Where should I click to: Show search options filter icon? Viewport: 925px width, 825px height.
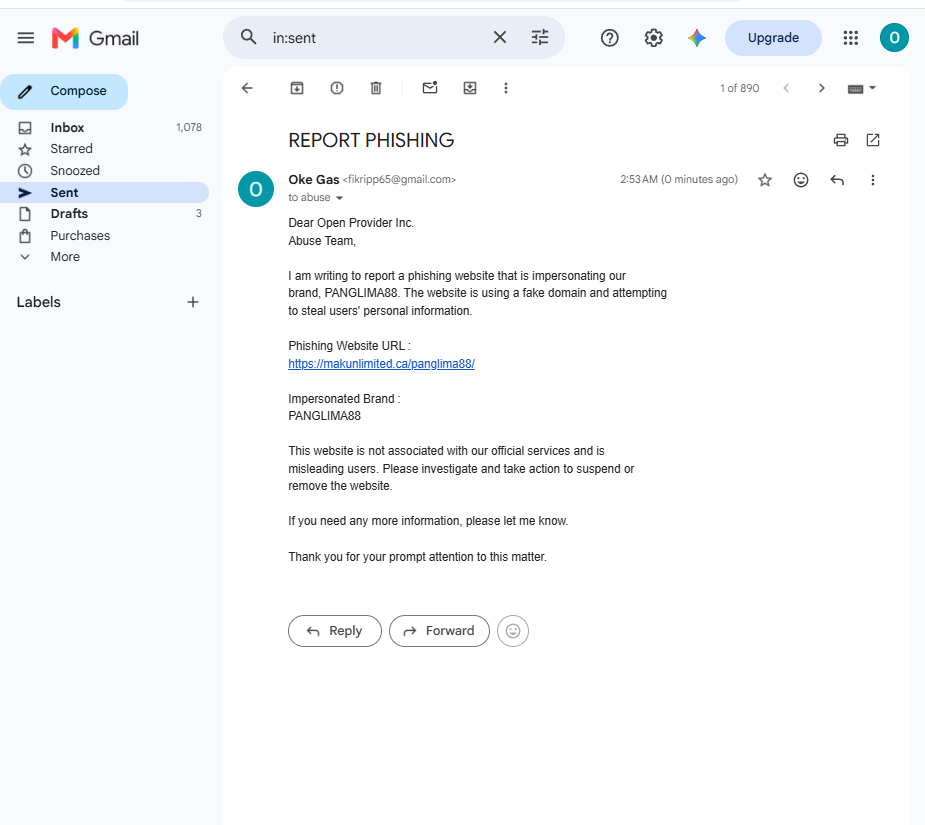coord(540,37)
